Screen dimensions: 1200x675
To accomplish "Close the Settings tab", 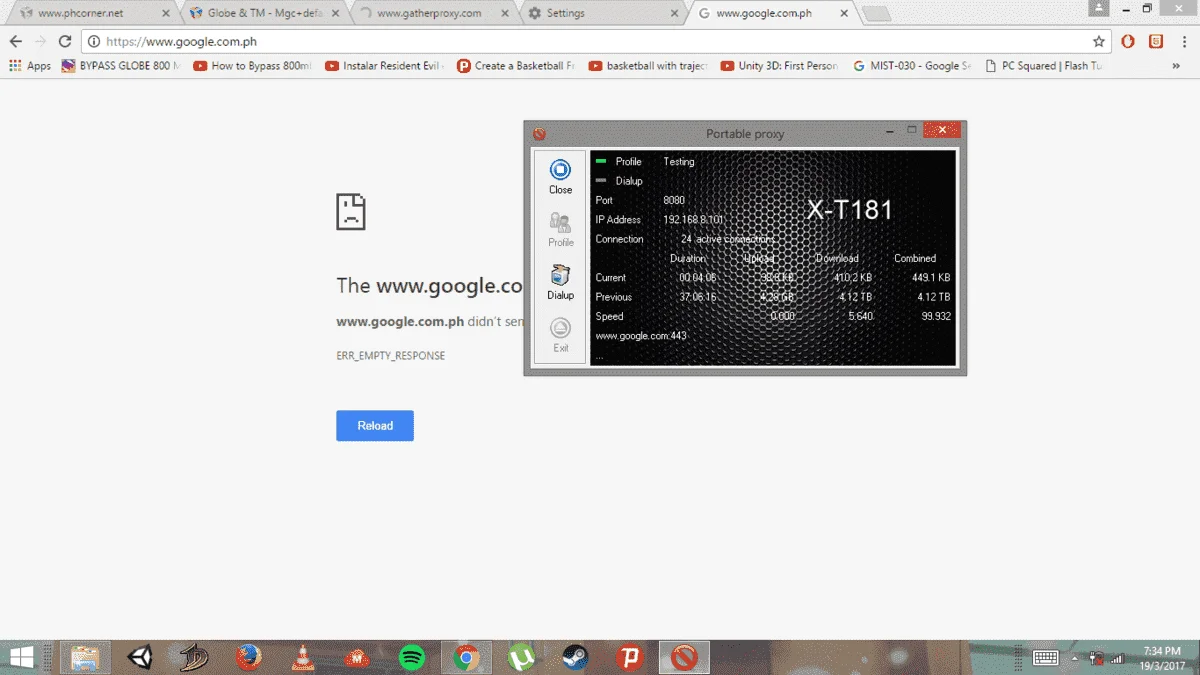I will coord(674,14).
